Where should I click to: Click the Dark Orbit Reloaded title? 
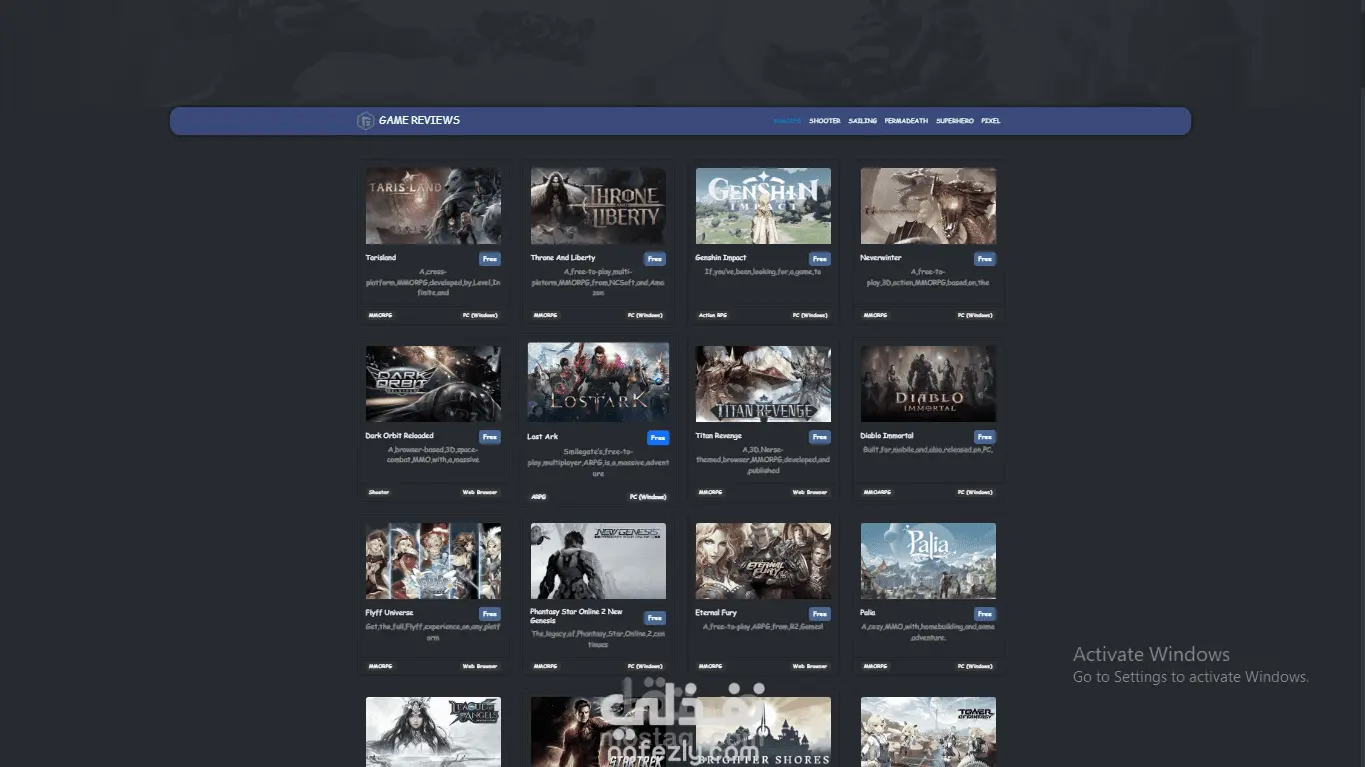click(400, 436)
